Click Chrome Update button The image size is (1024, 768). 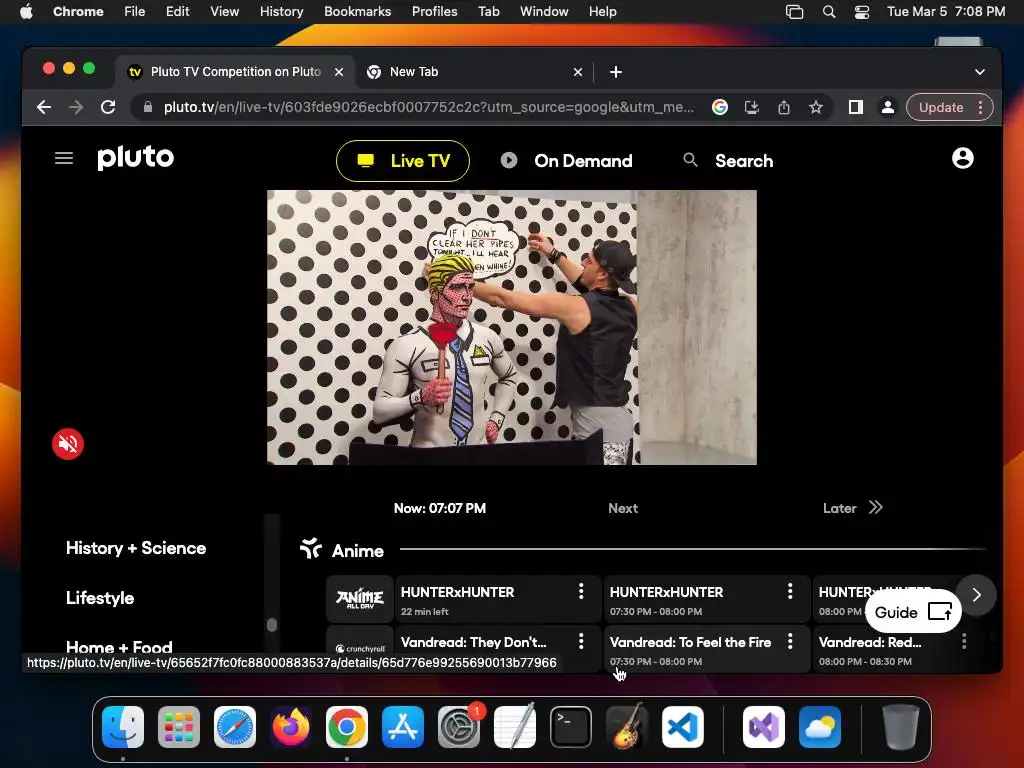(x=941, y=107)
